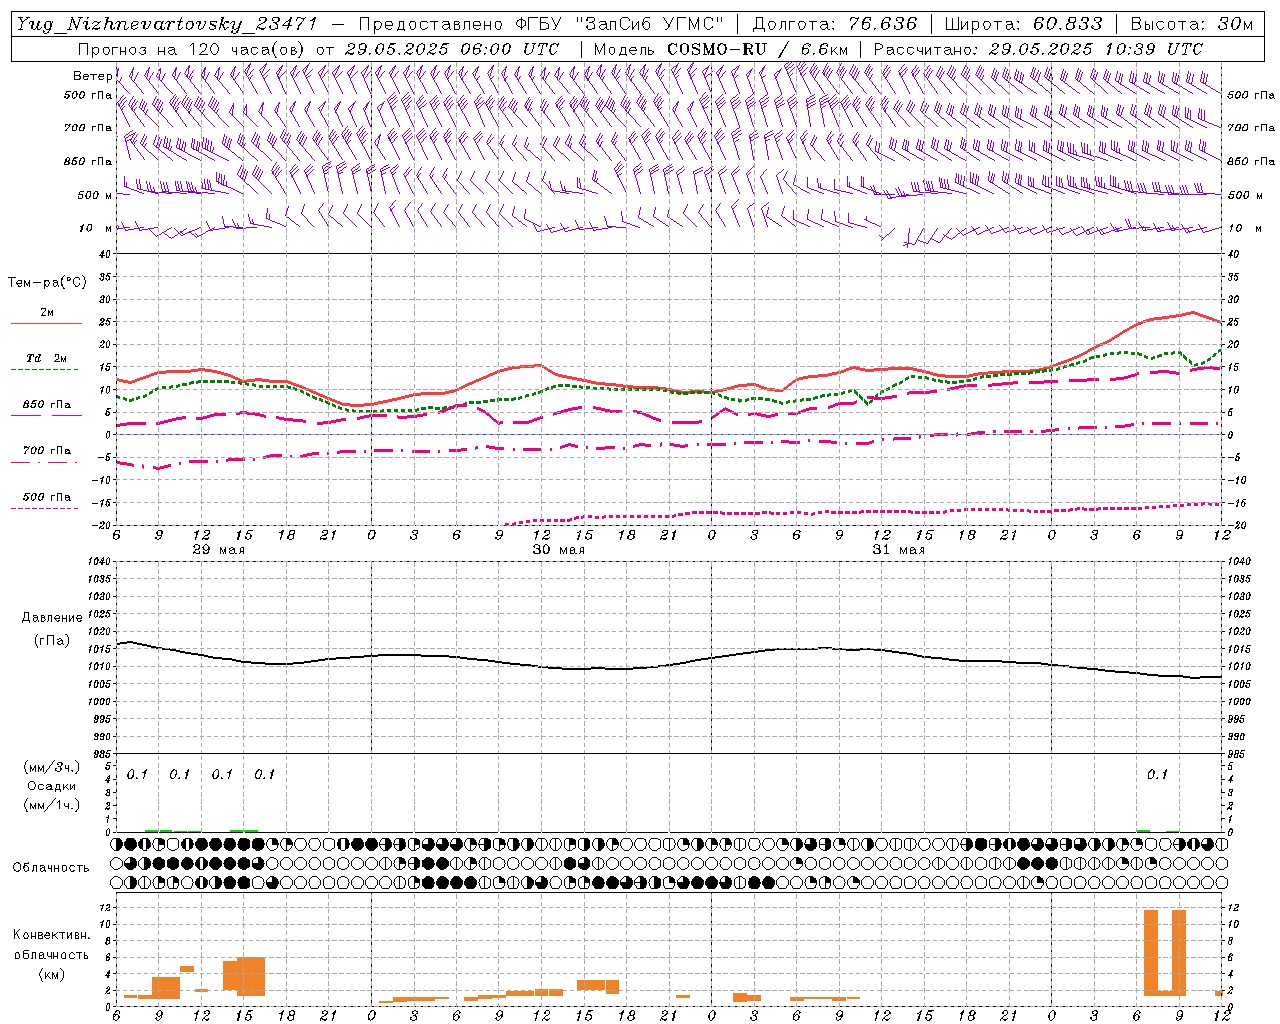Click the 'Давление' pressure panel label

tap(52, 618)
